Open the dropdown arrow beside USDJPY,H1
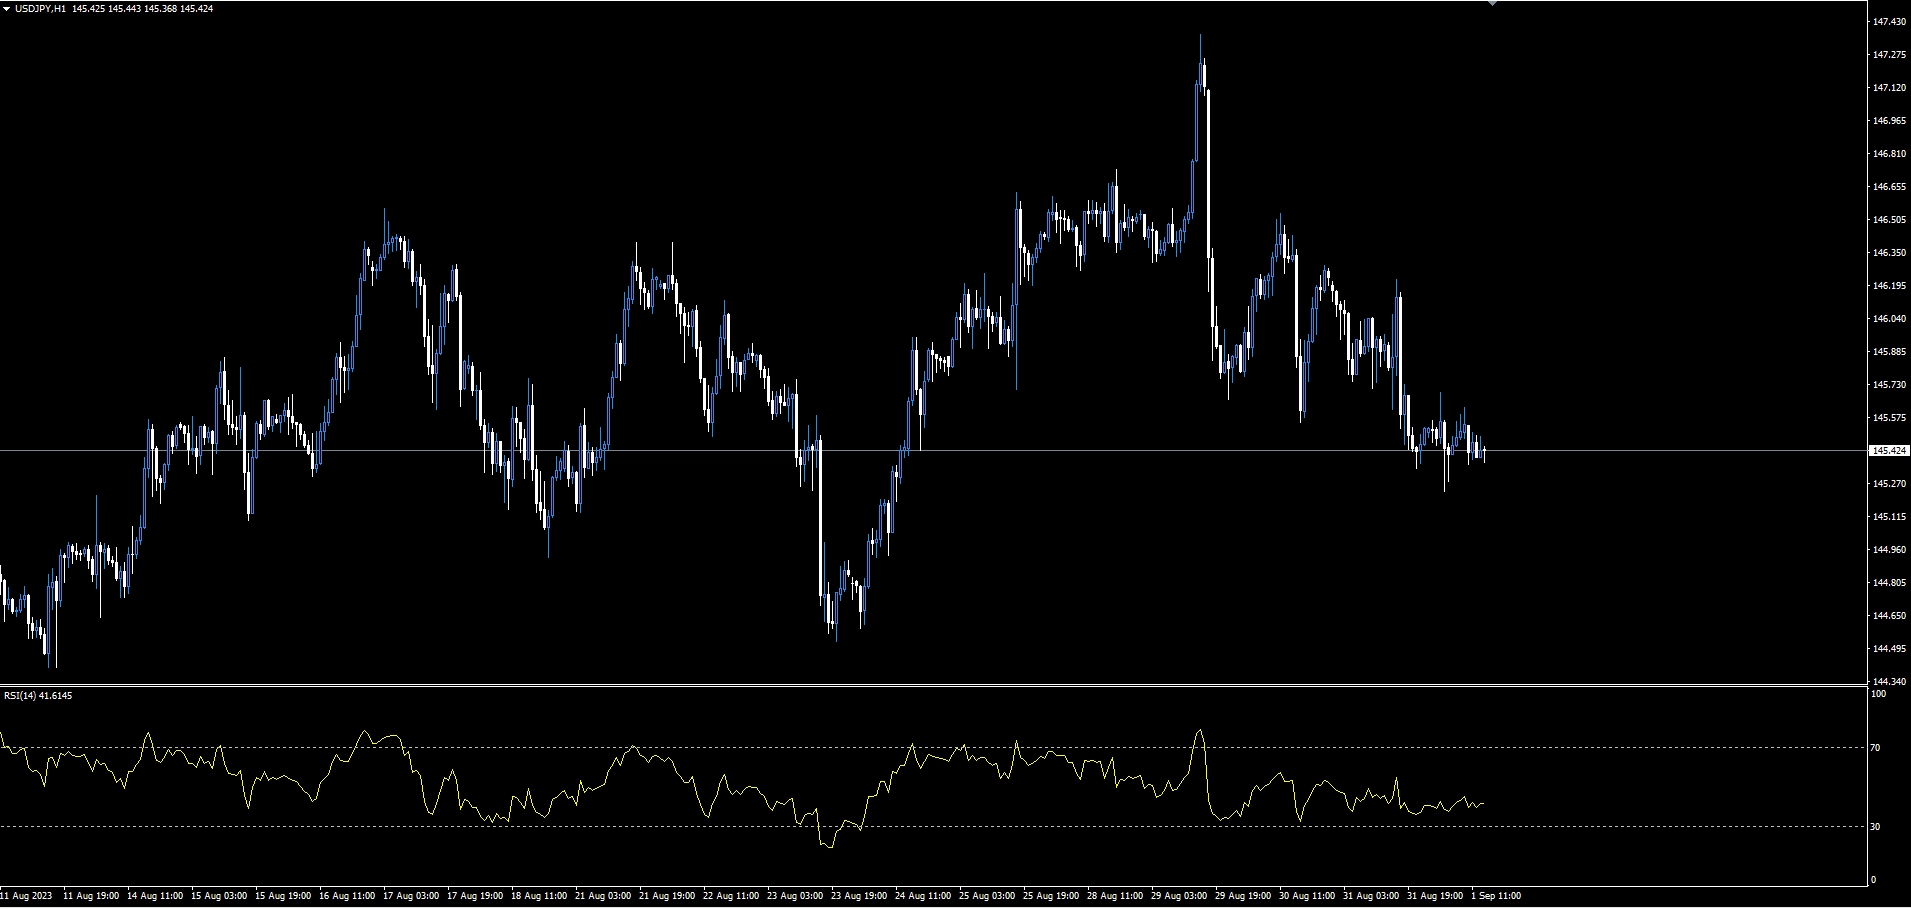This screenshot has height=909, width=1911. tap(7, 9)
